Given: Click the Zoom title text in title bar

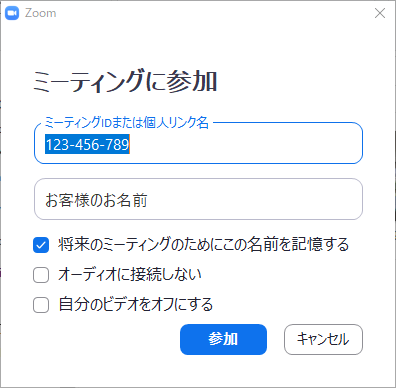Looking at the screenshot, I should click(x=40, y=13).
